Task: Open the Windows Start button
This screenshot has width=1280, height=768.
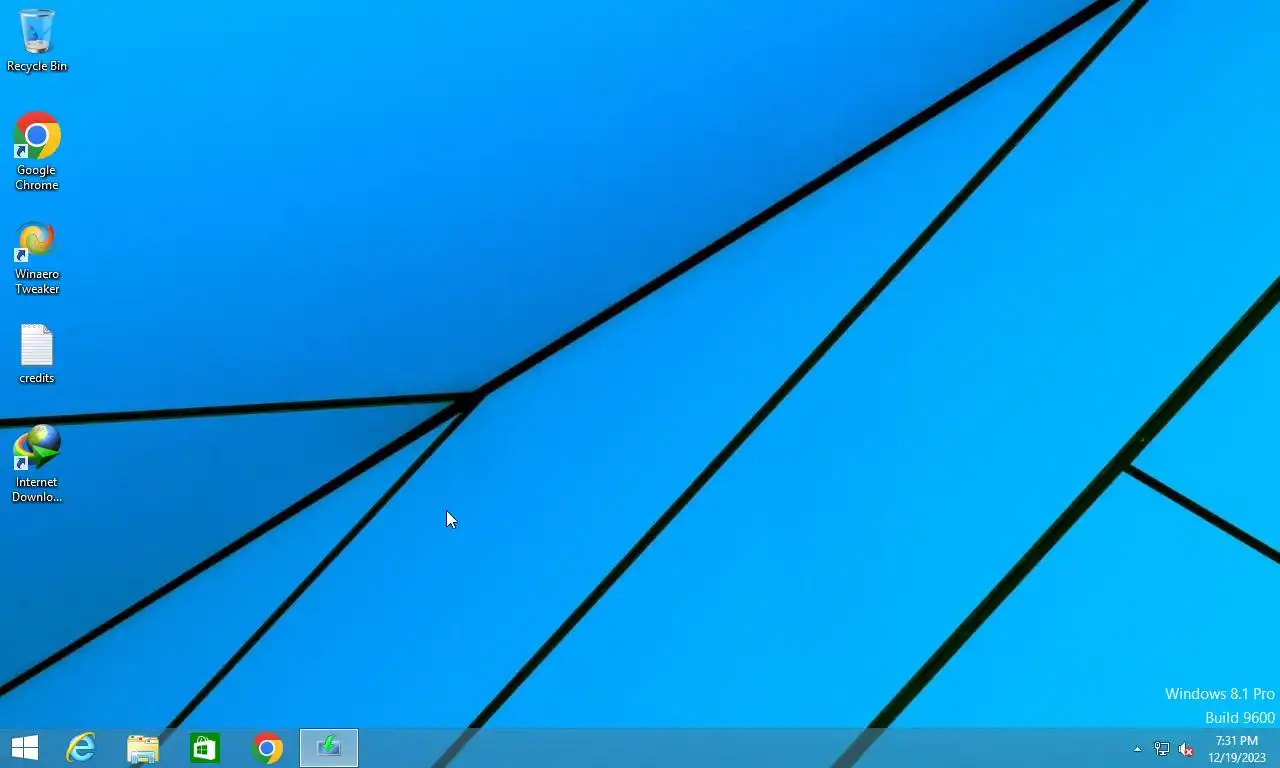Action: pos(24,748)
